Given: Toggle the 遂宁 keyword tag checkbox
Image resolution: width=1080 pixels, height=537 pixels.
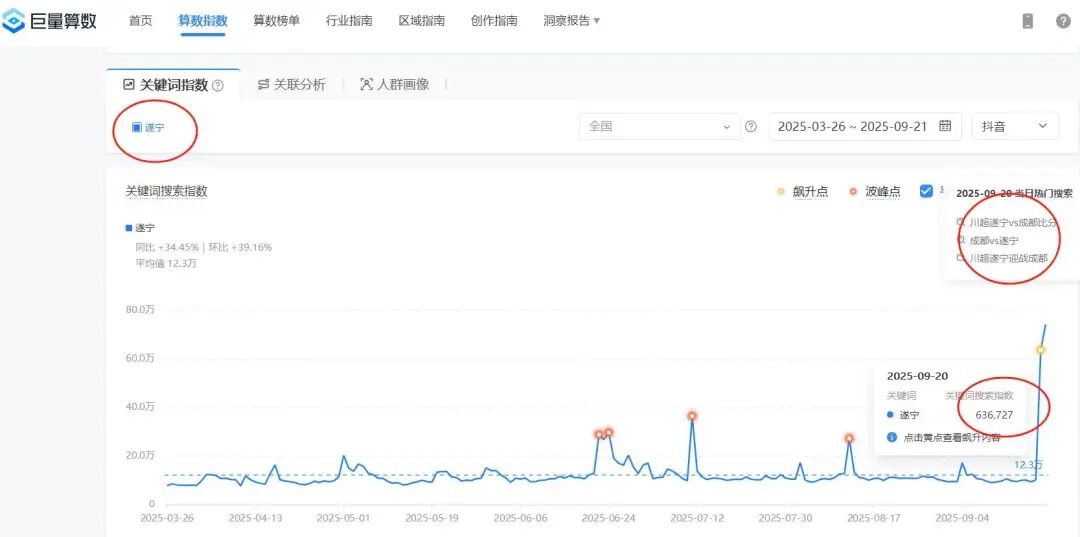Looking at the screenshot, I should tap(137, 127).
